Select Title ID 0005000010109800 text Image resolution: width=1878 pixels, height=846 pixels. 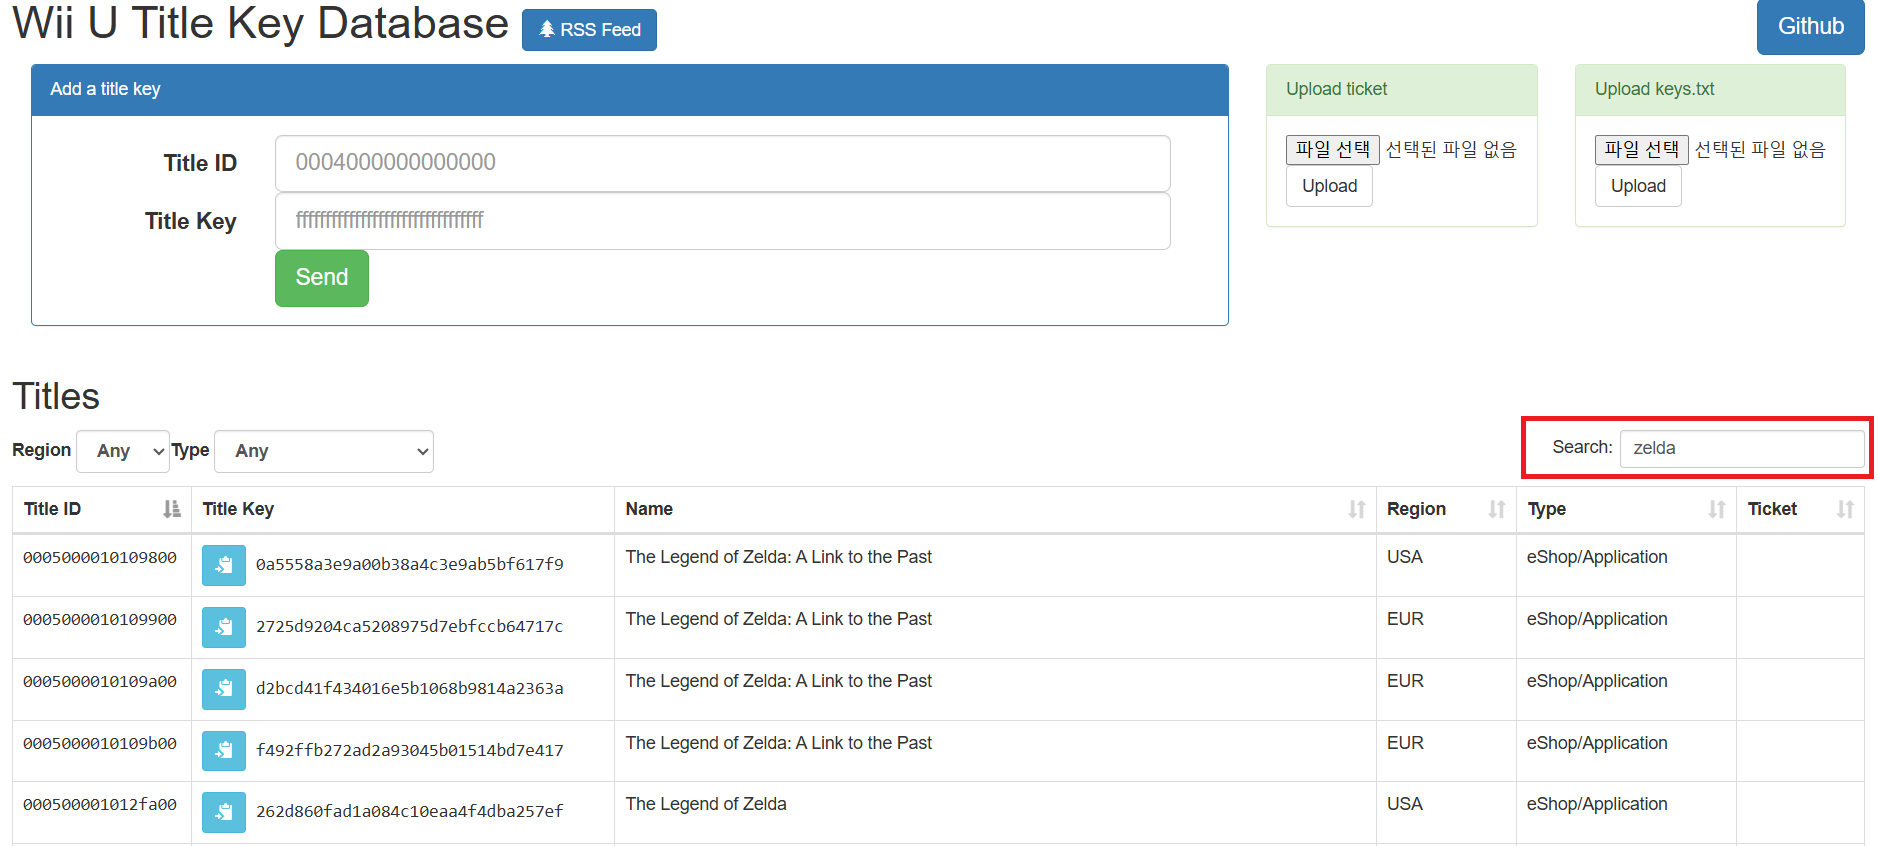pyautogui.click(x=100, y=558)
